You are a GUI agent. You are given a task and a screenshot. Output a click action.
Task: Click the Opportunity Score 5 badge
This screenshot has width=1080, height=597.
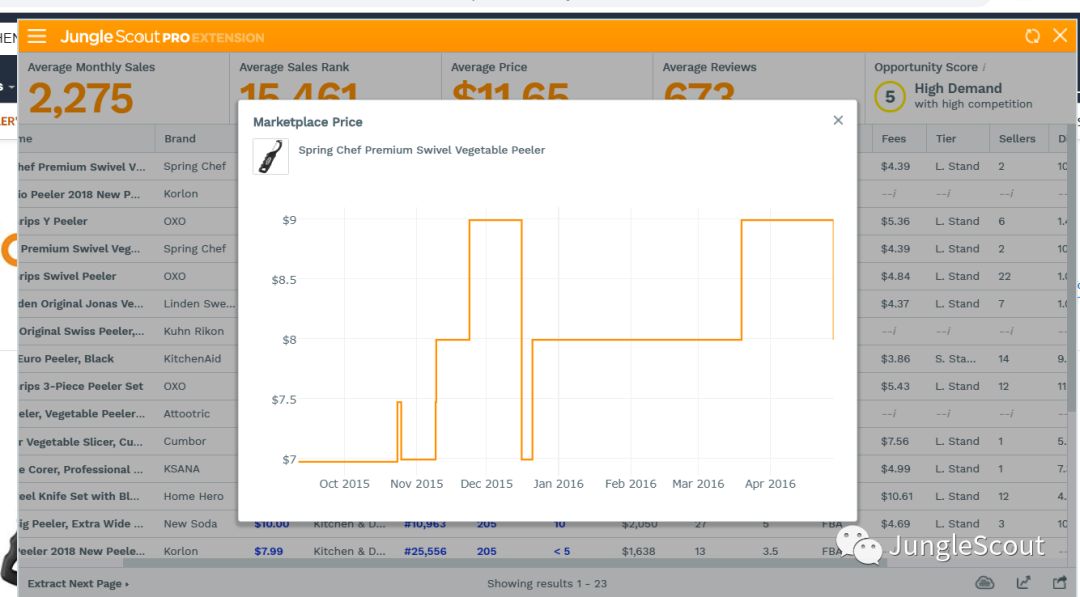pos(889,96)
